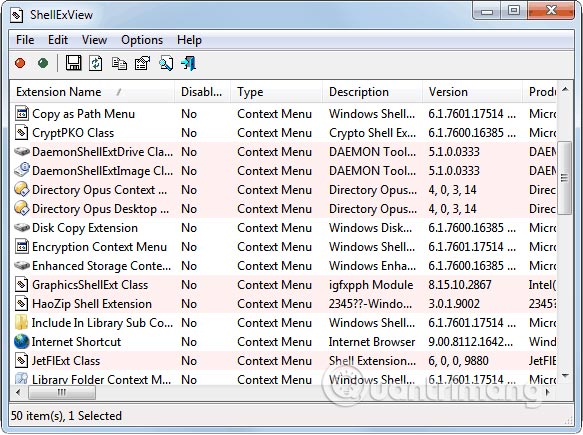The width and height of the screenshot is (583, 435).
Task: Click the Refresh toolbar icon
Action: click(96, 63)
